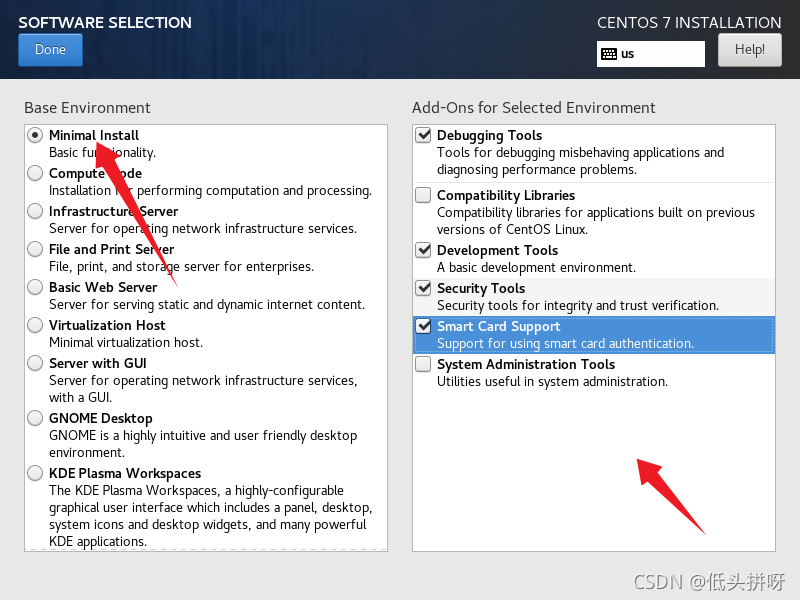Viewport: 800px width, 600px height.
Task: Check the System Administration Tools checkbox
Action: (423, 364)
